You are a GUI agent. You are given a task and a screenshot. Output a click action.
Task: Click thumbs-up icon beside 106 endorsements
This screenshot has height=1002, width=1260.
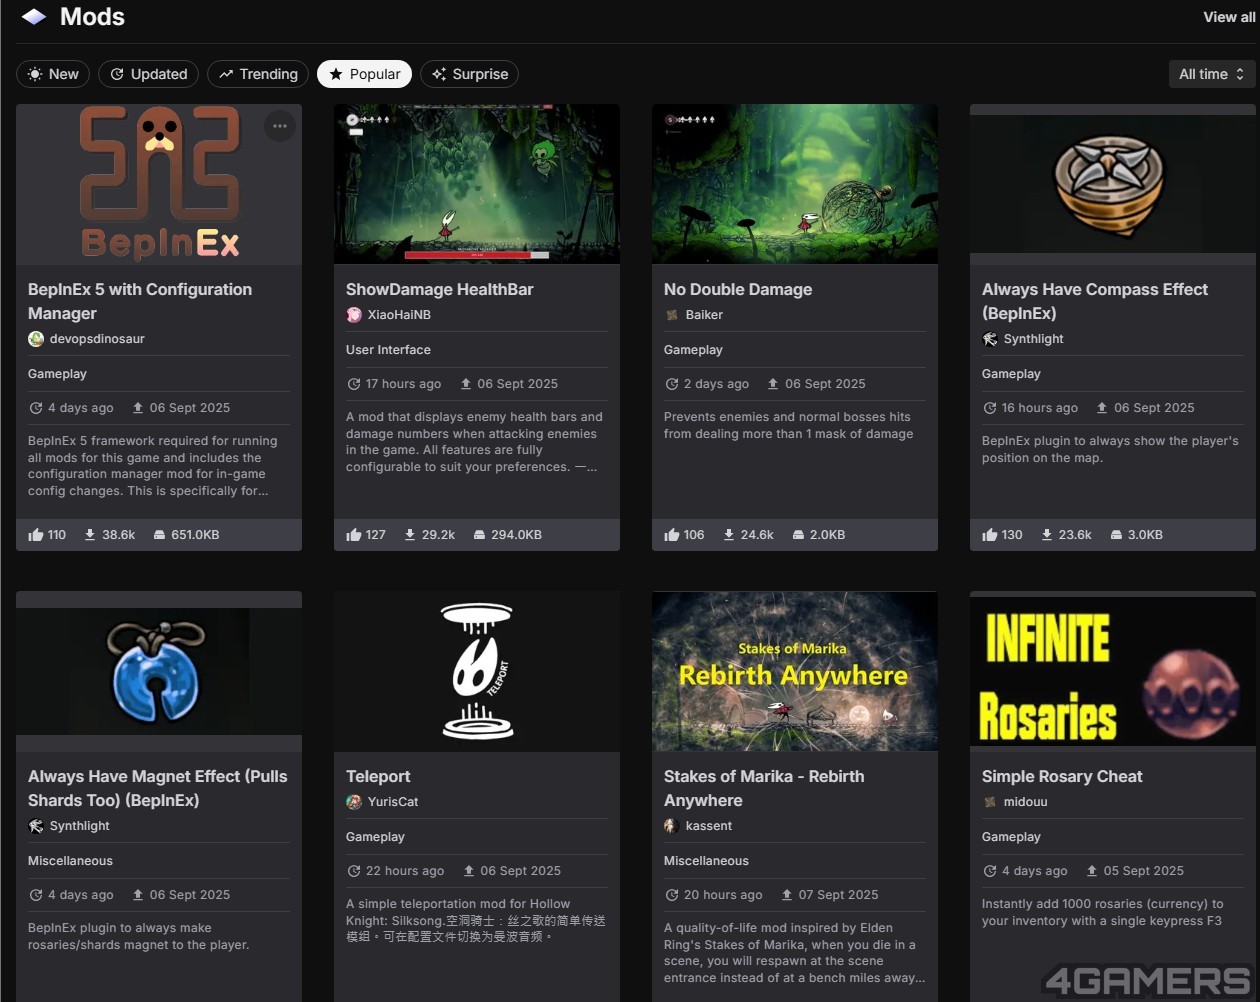(x=672, y=535)
